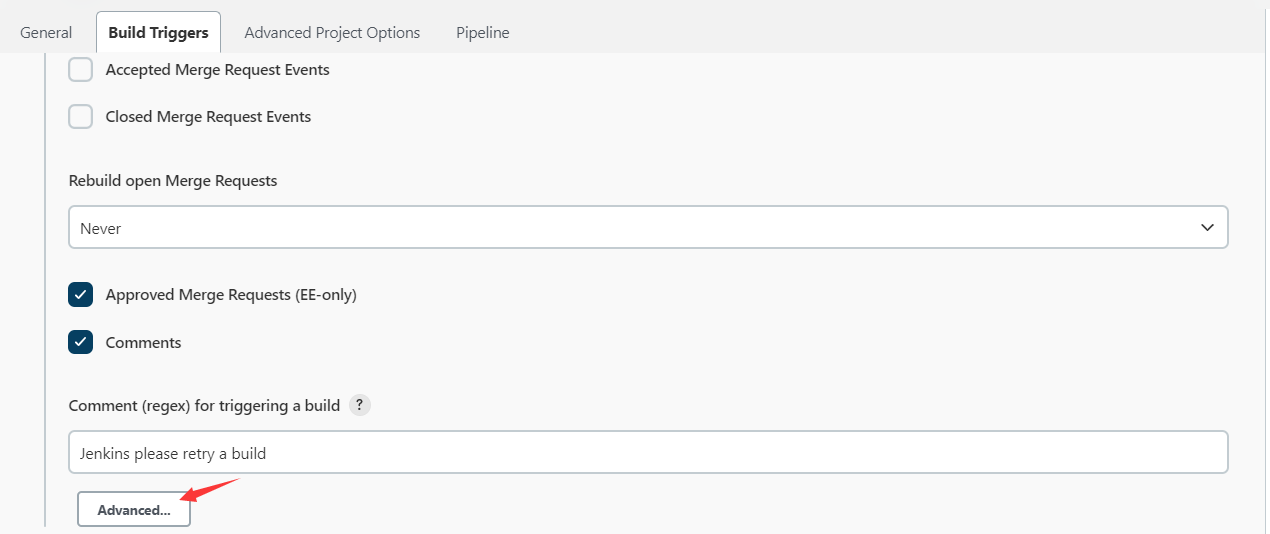Click the Approved Merge Requests (EE-only) label
Viewport: 1270px width, 534px height.
coord(231,295)
